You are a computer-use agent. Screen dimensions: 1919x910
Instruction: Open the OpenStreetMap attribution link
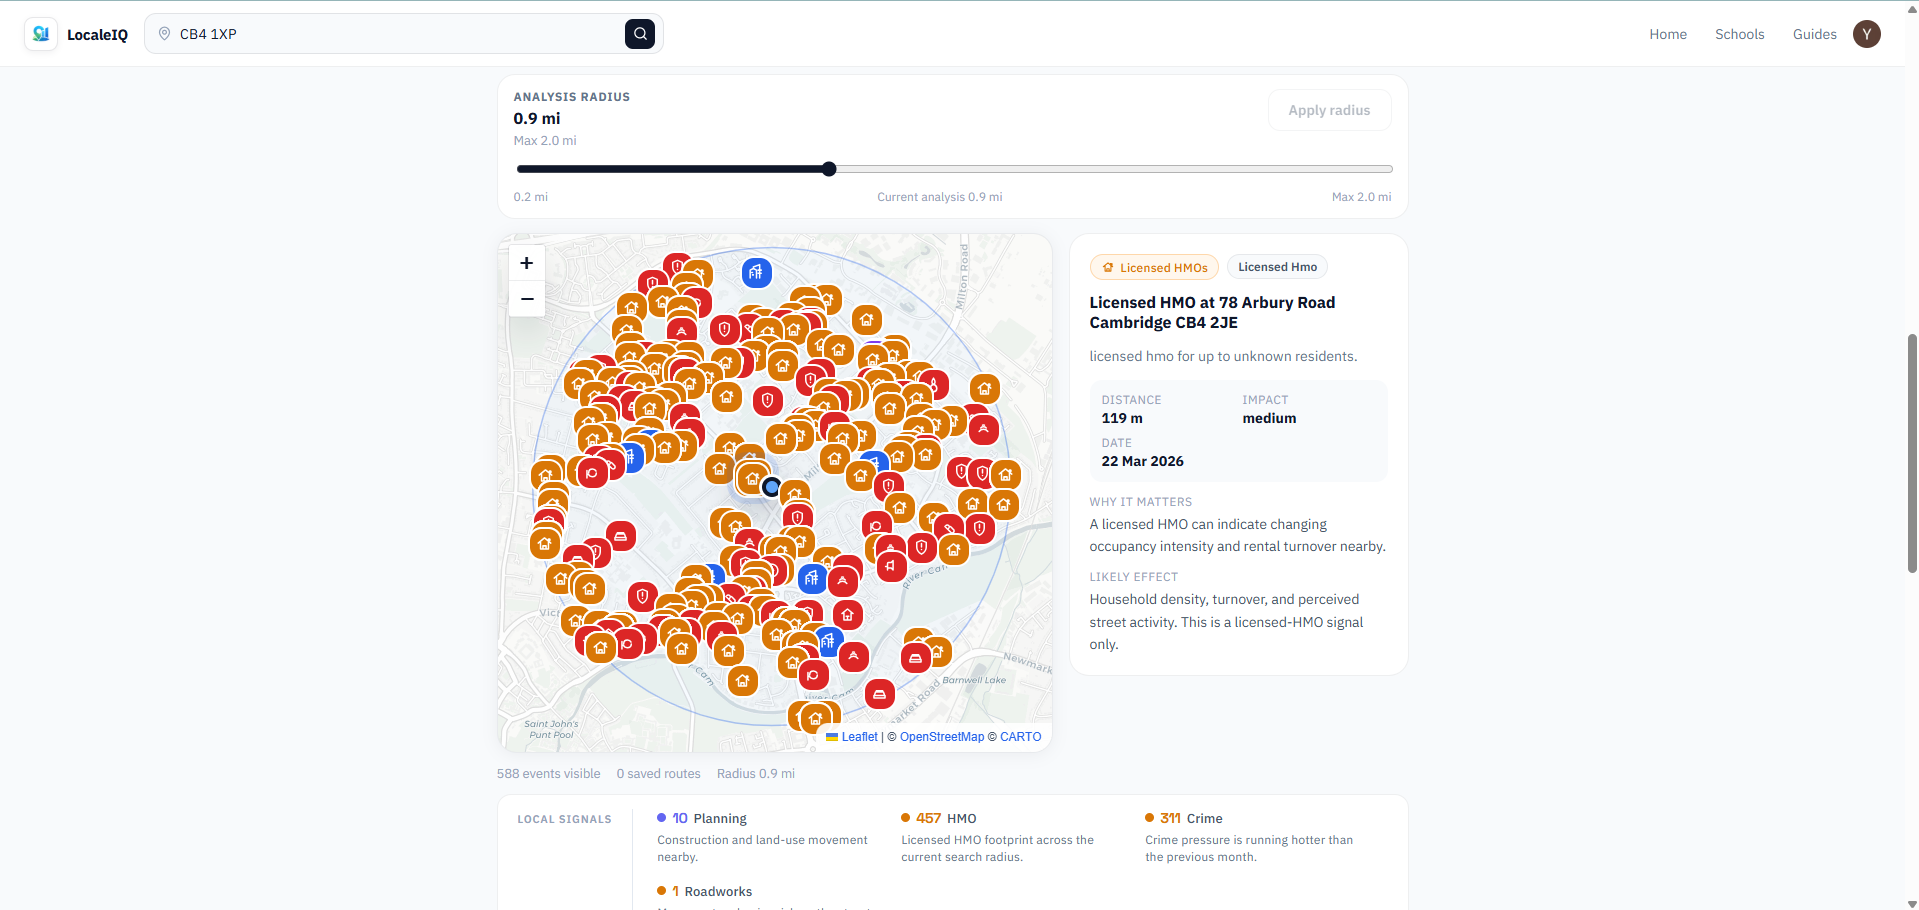[x=941, y=736]
